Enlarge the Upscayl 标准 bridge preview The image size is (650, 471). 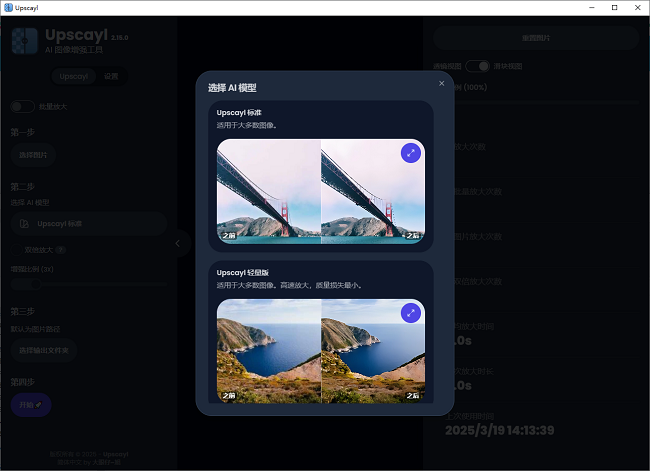pos(411,153)
